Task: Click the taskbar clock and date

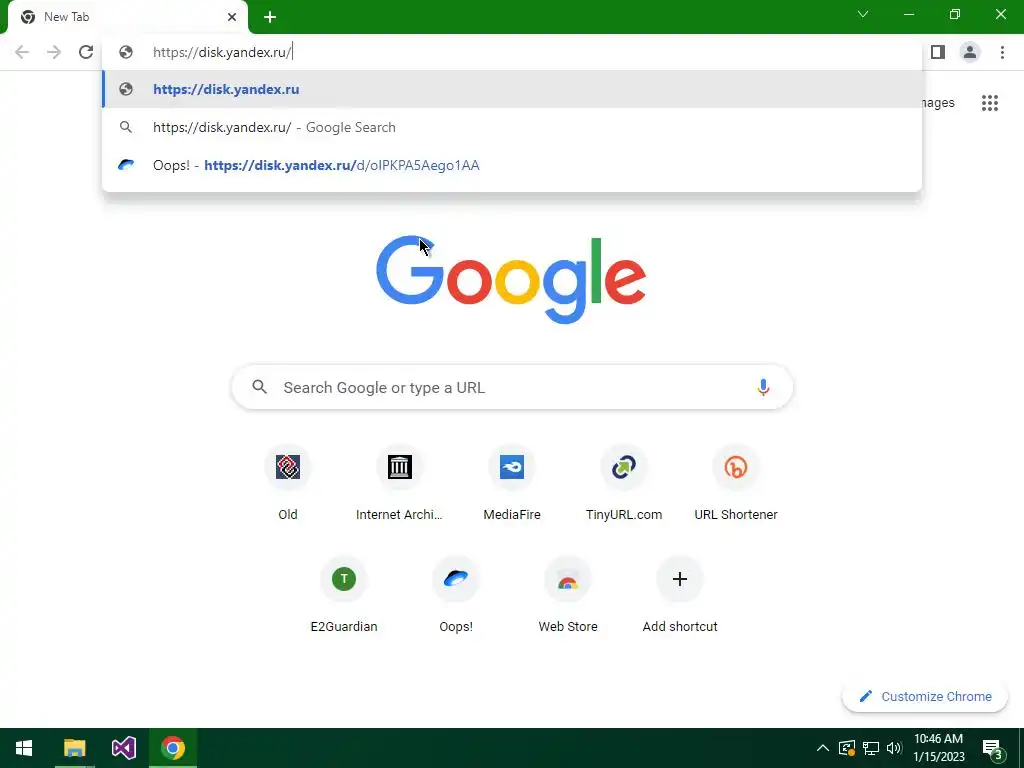Action: click(x=938, y=748)
